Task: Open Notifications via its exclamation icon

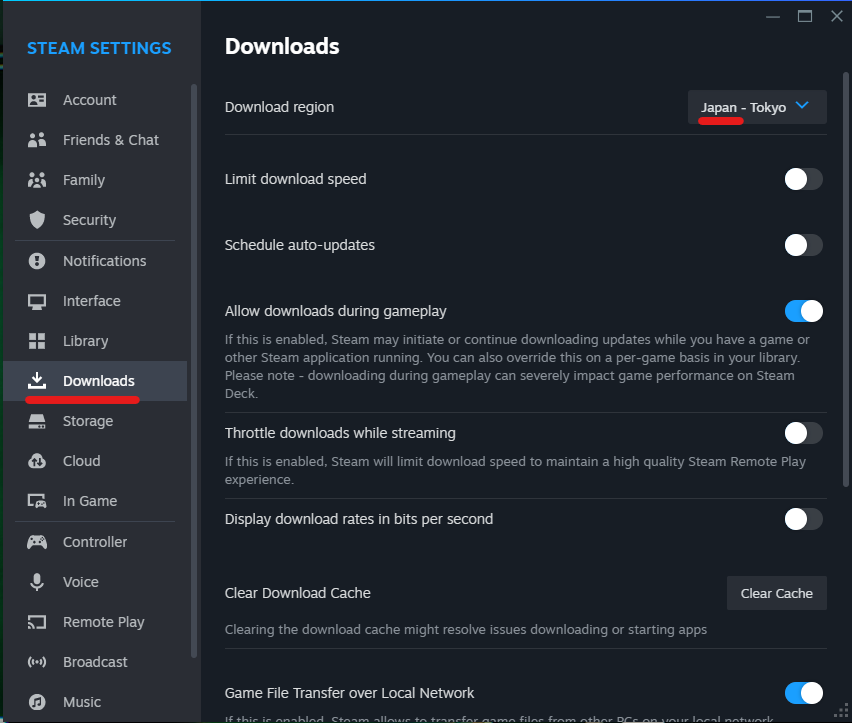Action: (37, 261)
